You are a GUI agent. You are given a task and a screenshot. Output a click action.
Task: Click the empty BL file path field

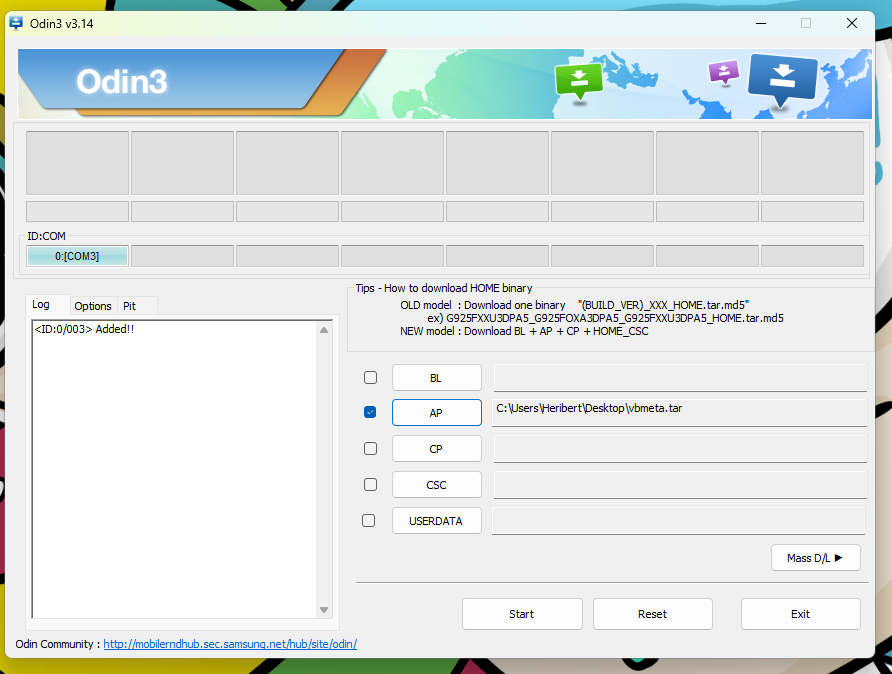pos(680,378)
